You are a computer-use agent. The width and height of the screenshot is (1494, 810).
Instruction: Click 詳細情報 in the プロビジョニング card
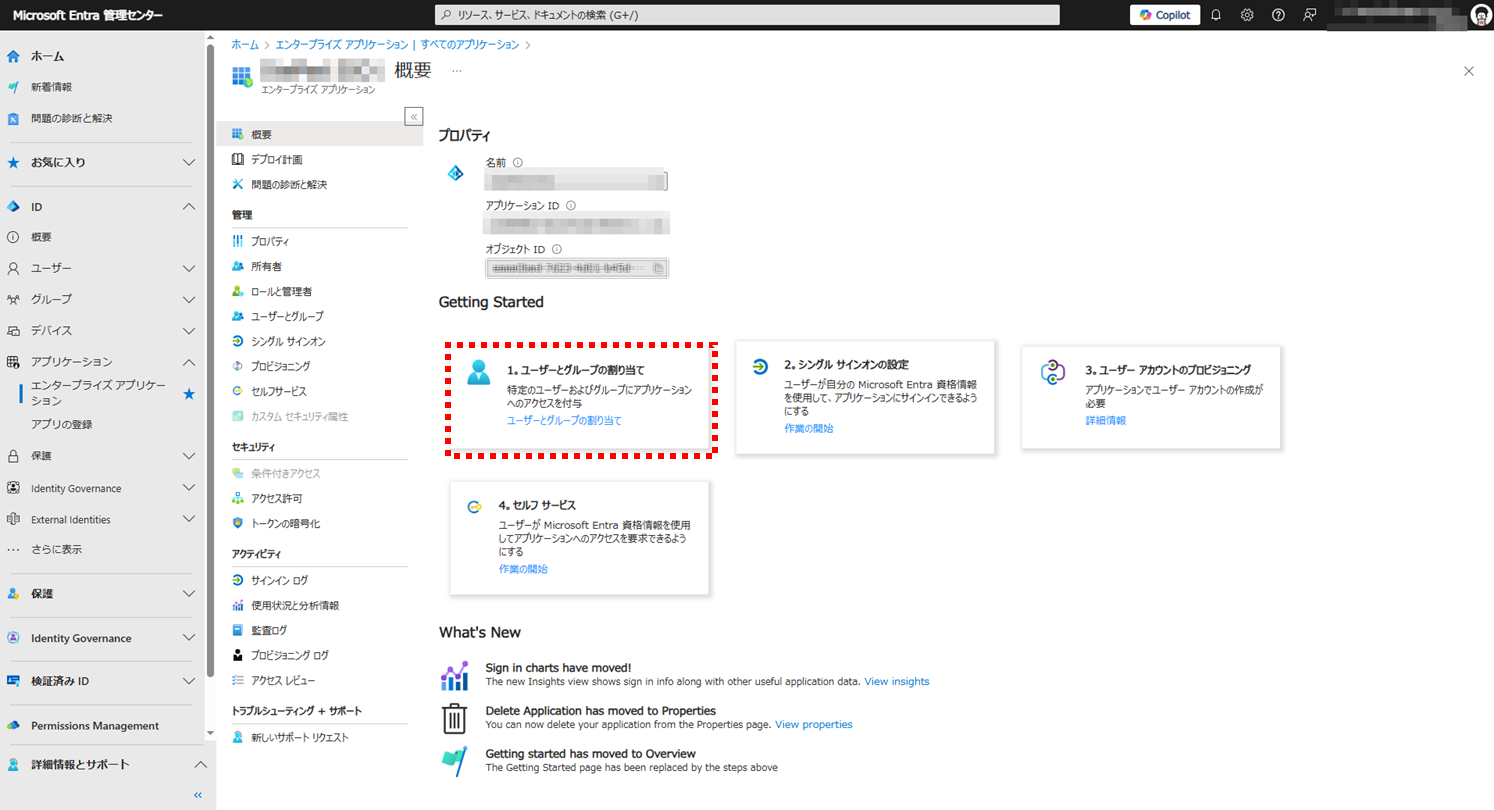click(x=1106, y=421)
